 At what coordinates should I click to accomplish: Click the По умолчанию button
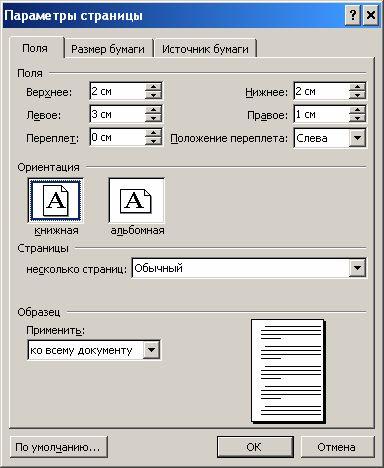pyautogui.click(x=58, y=447)
